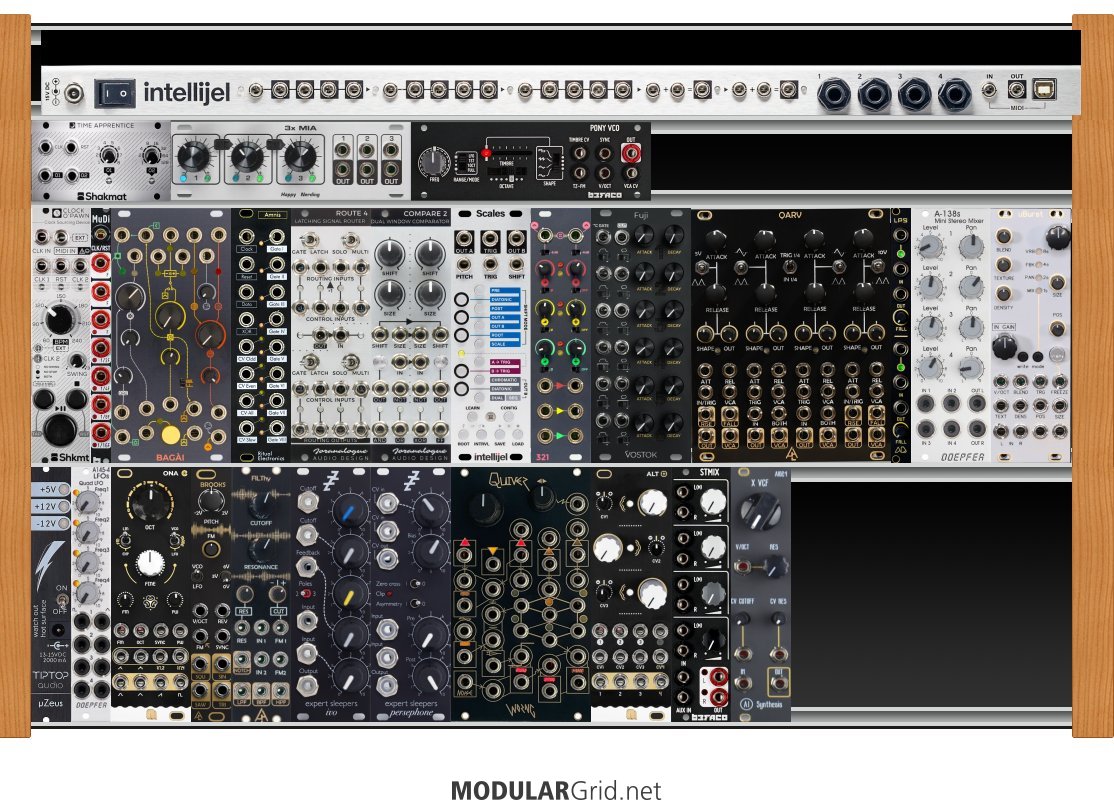Click the PITCH input jack on Scales
Image resolution: width=1114 pixels, height=812 pixels.
[x=464, y=264]
